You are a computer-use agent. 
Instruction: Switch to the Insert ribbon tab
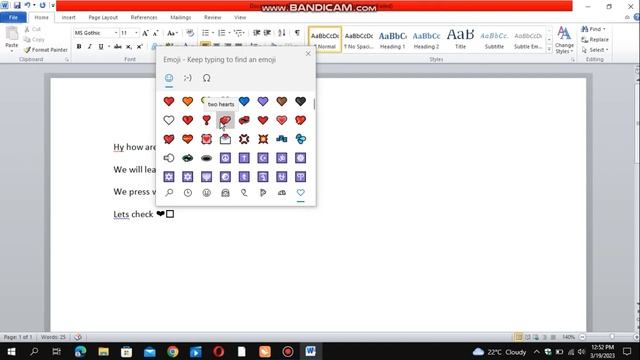pyautogui.click(x=69, y=18)
